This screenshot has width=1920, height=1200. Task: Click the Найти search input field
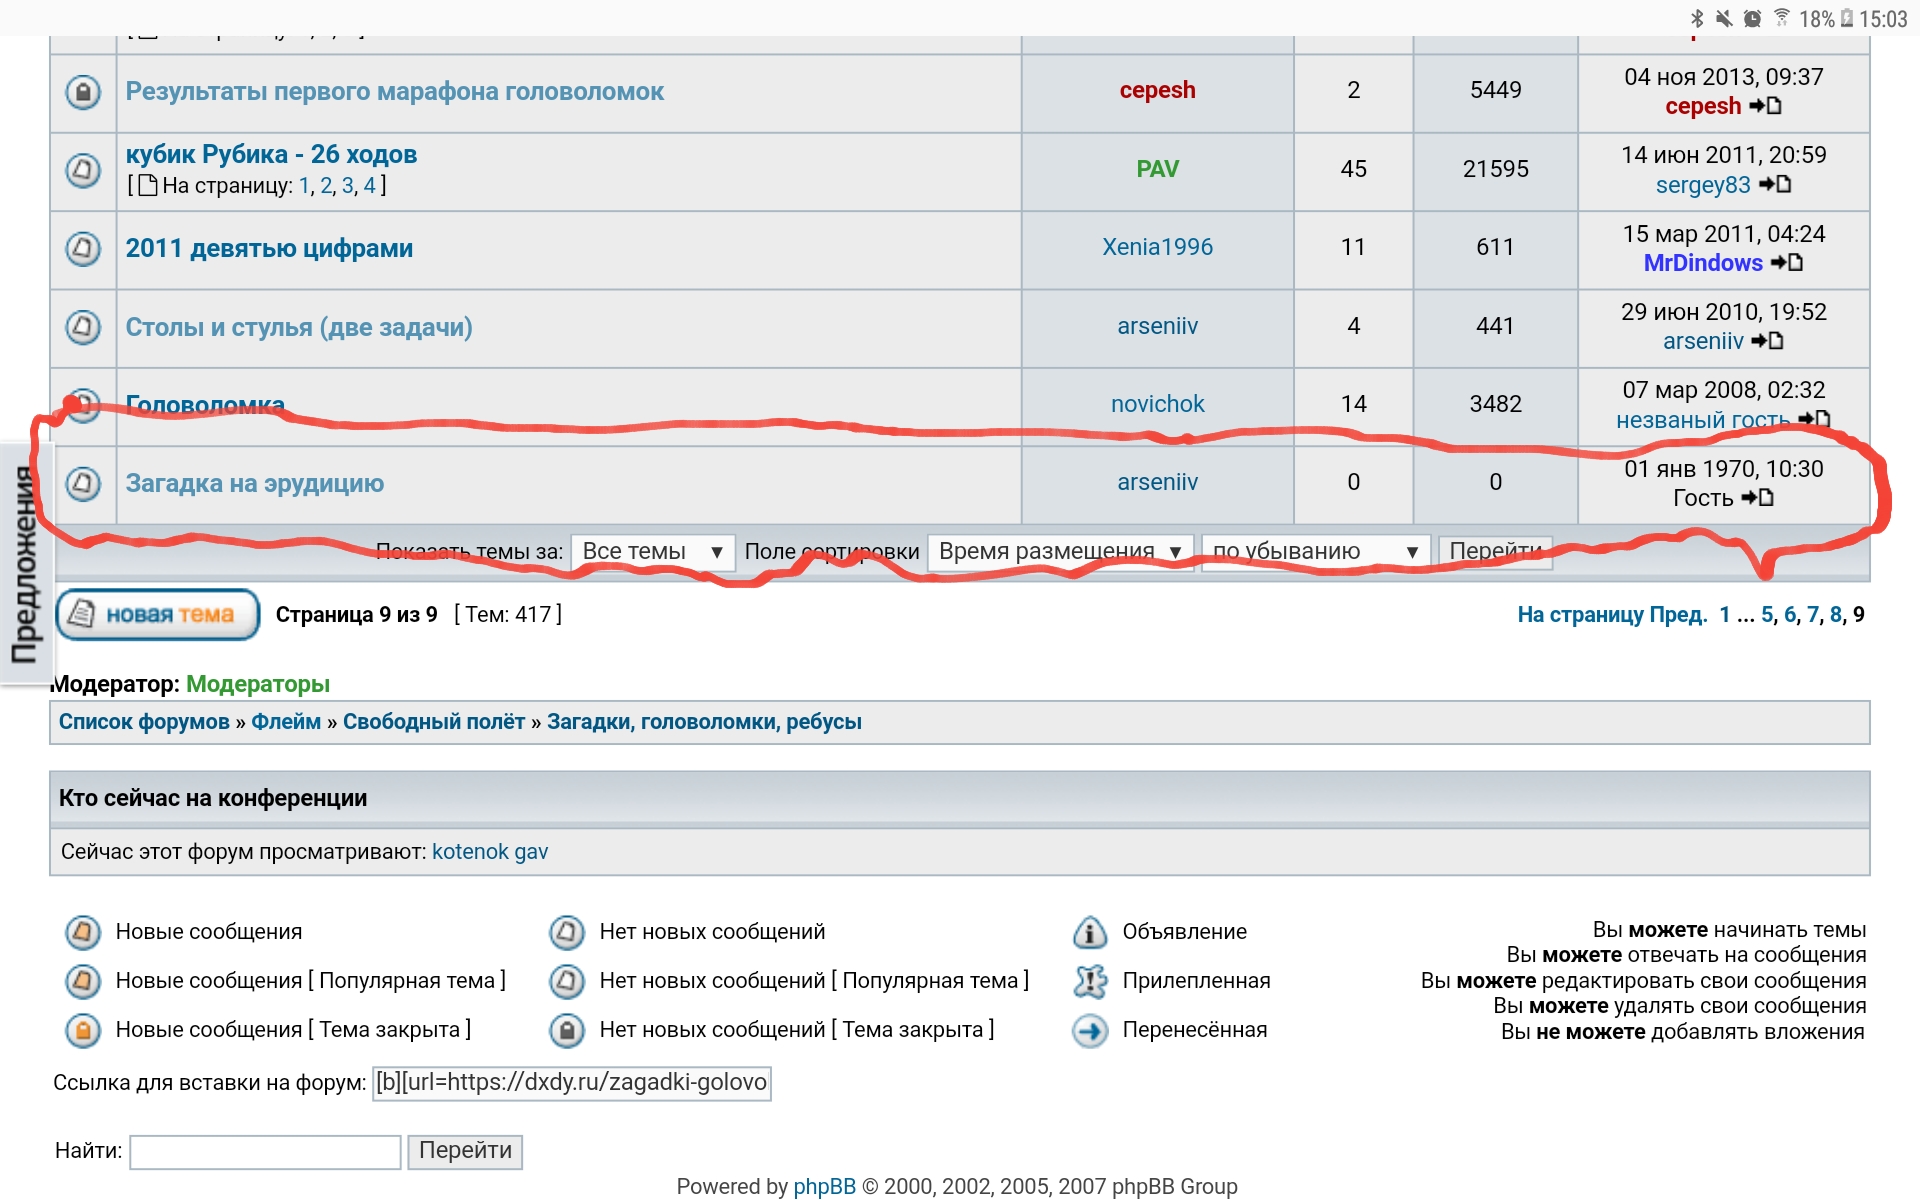click(265, 1152)
